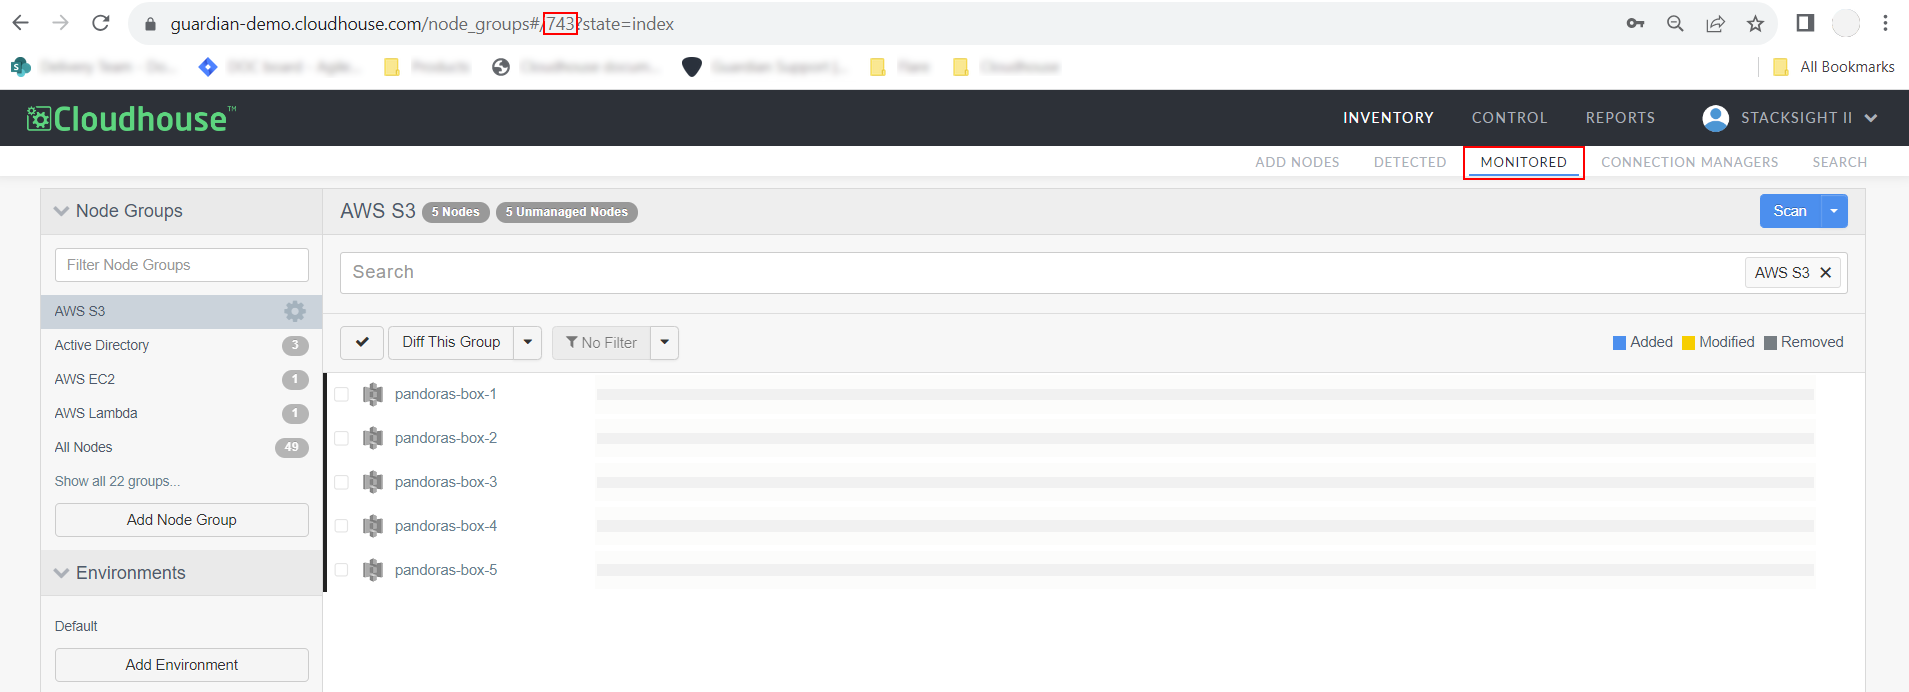Tick the checkbox for pandoras-box-4
Screen dimensions: 1909x692
(x=341, y=526)
